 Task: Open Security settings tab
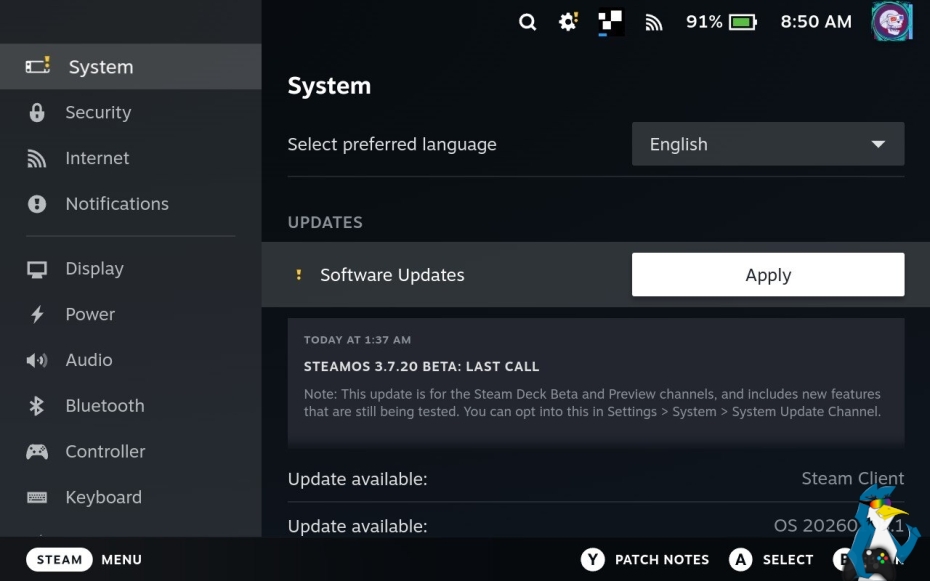(x=98, y=113)
